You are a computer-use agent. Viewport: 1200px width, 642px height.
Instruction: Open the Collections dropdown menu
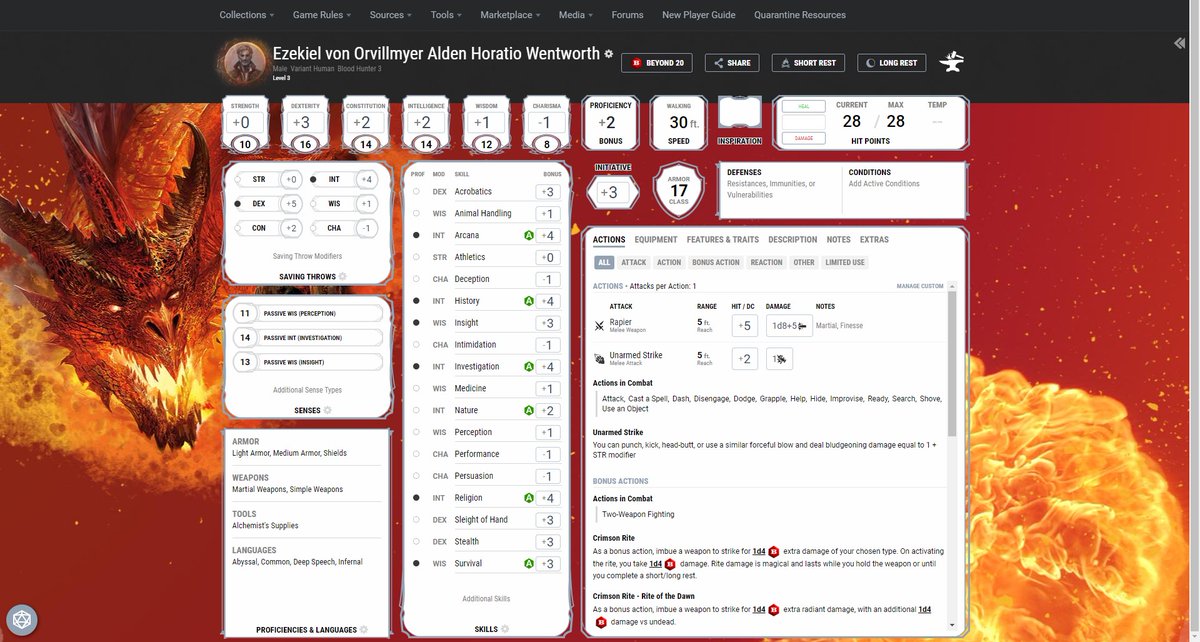[x=247, y=15]
